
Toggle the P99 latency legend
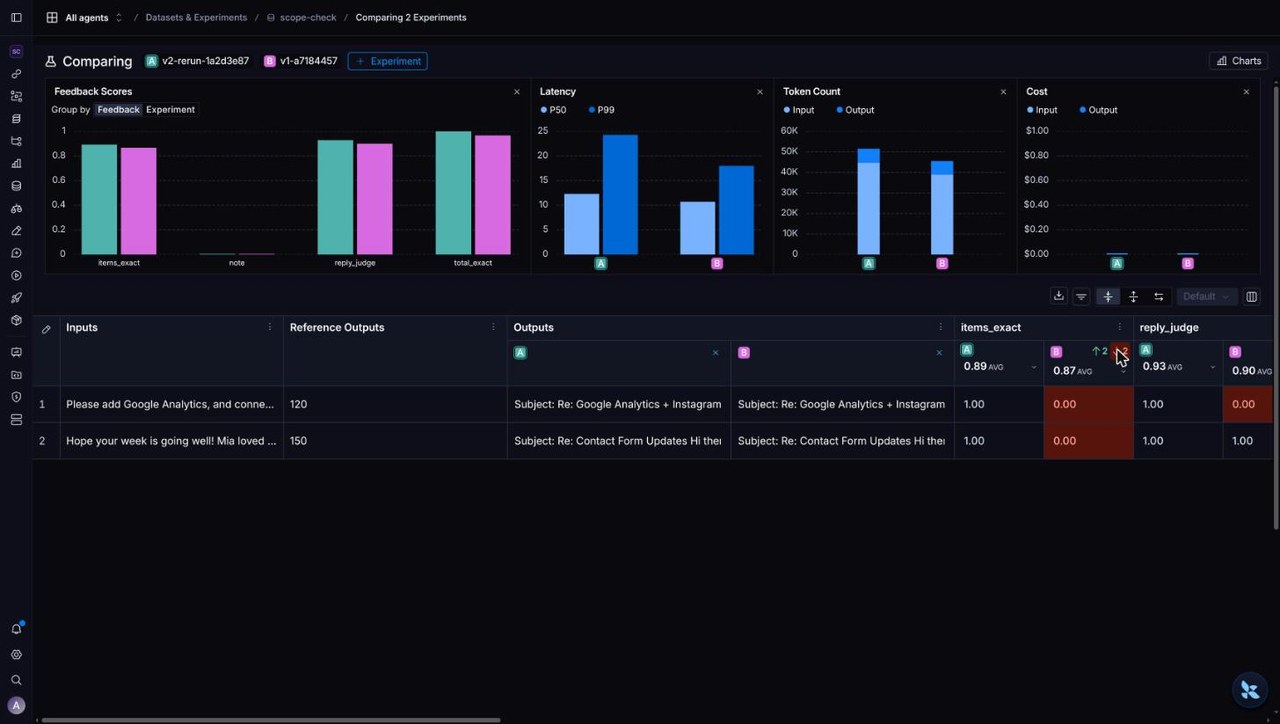coord(600,110)
